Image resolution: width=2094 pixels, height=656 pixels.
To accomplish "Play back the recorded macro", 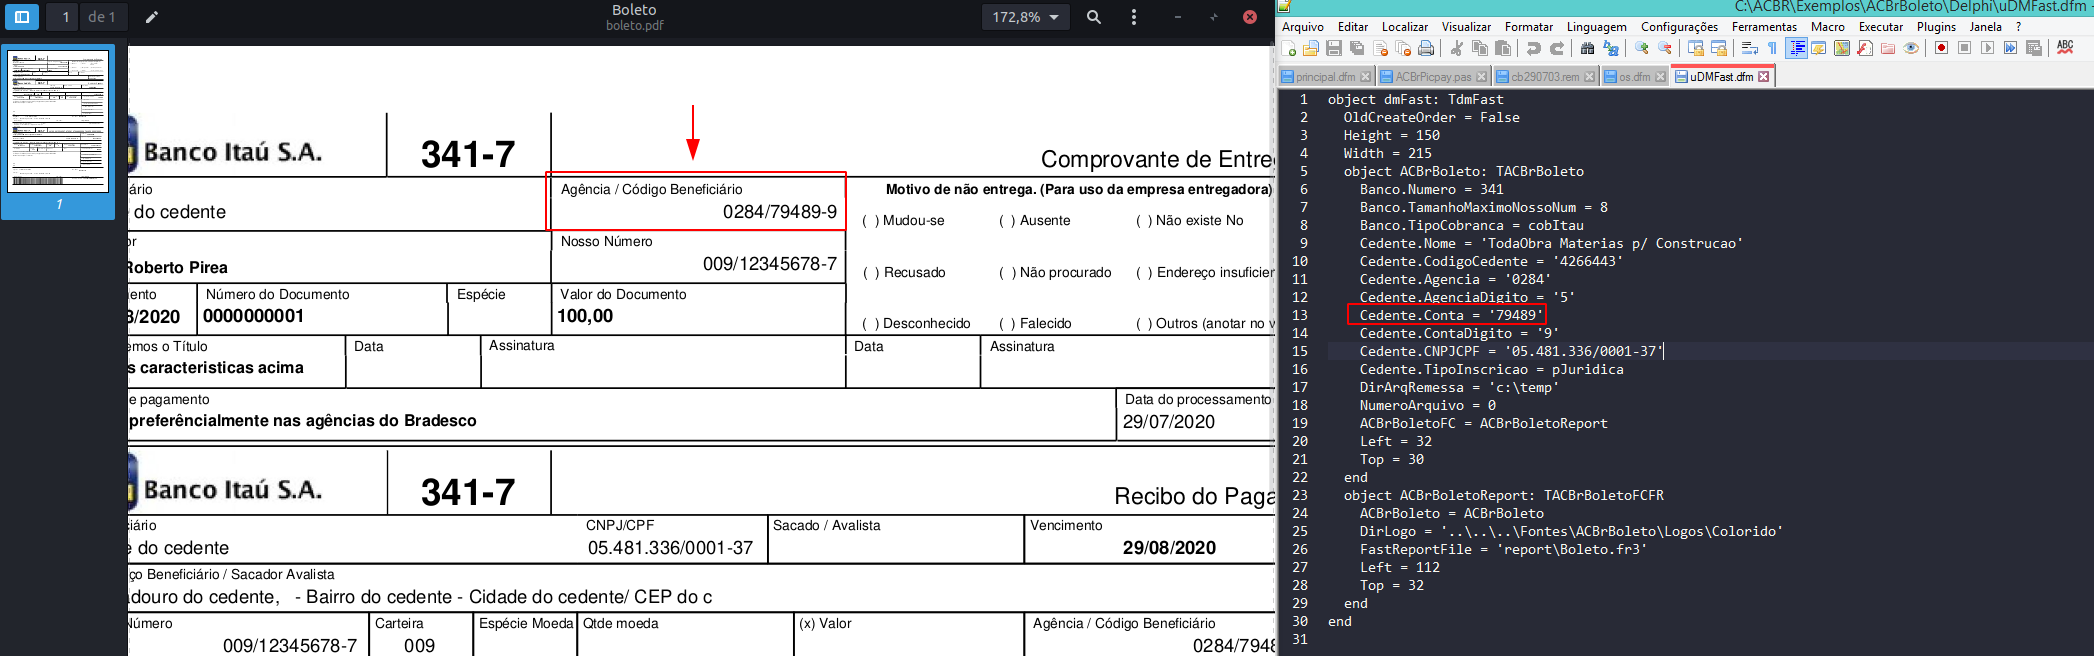I will point(1987,48).
